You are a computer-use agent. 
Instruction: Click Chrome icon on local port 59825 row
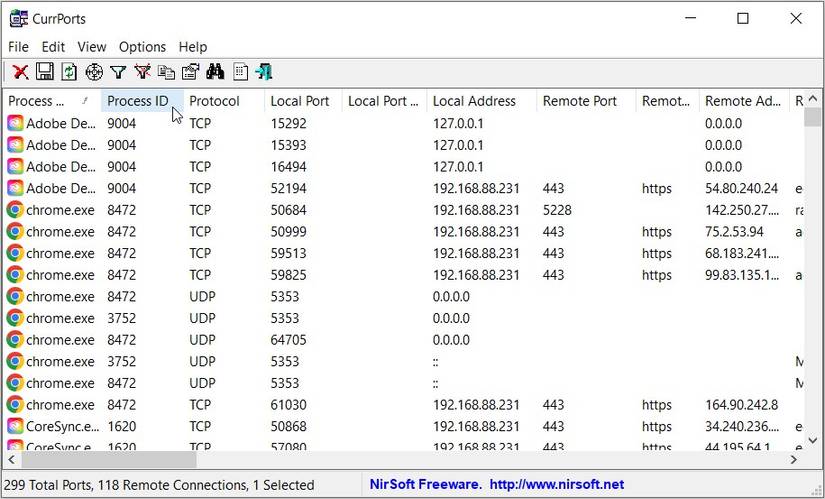pos(15,275)
